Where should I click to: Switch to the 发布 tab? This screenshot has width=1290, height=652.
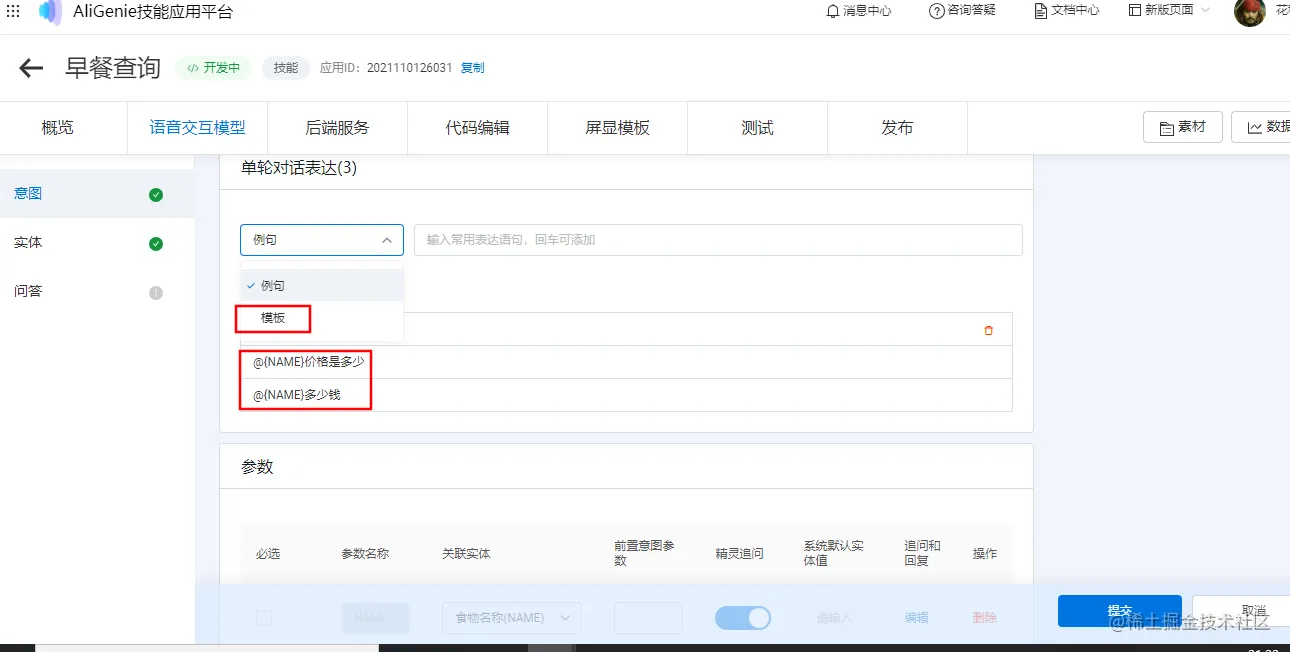[898, 128]
